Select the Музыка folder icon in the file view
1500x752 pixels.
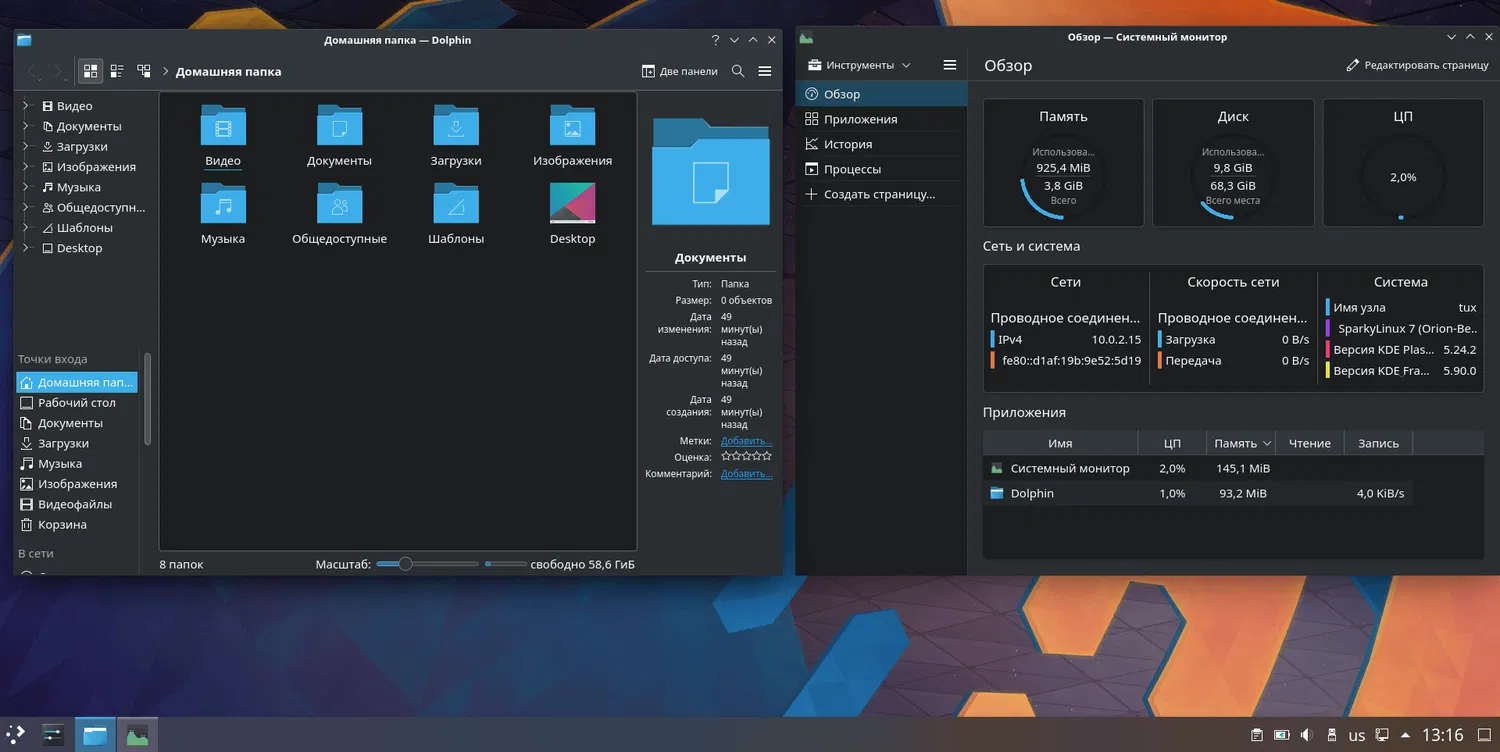click(223, 204)
